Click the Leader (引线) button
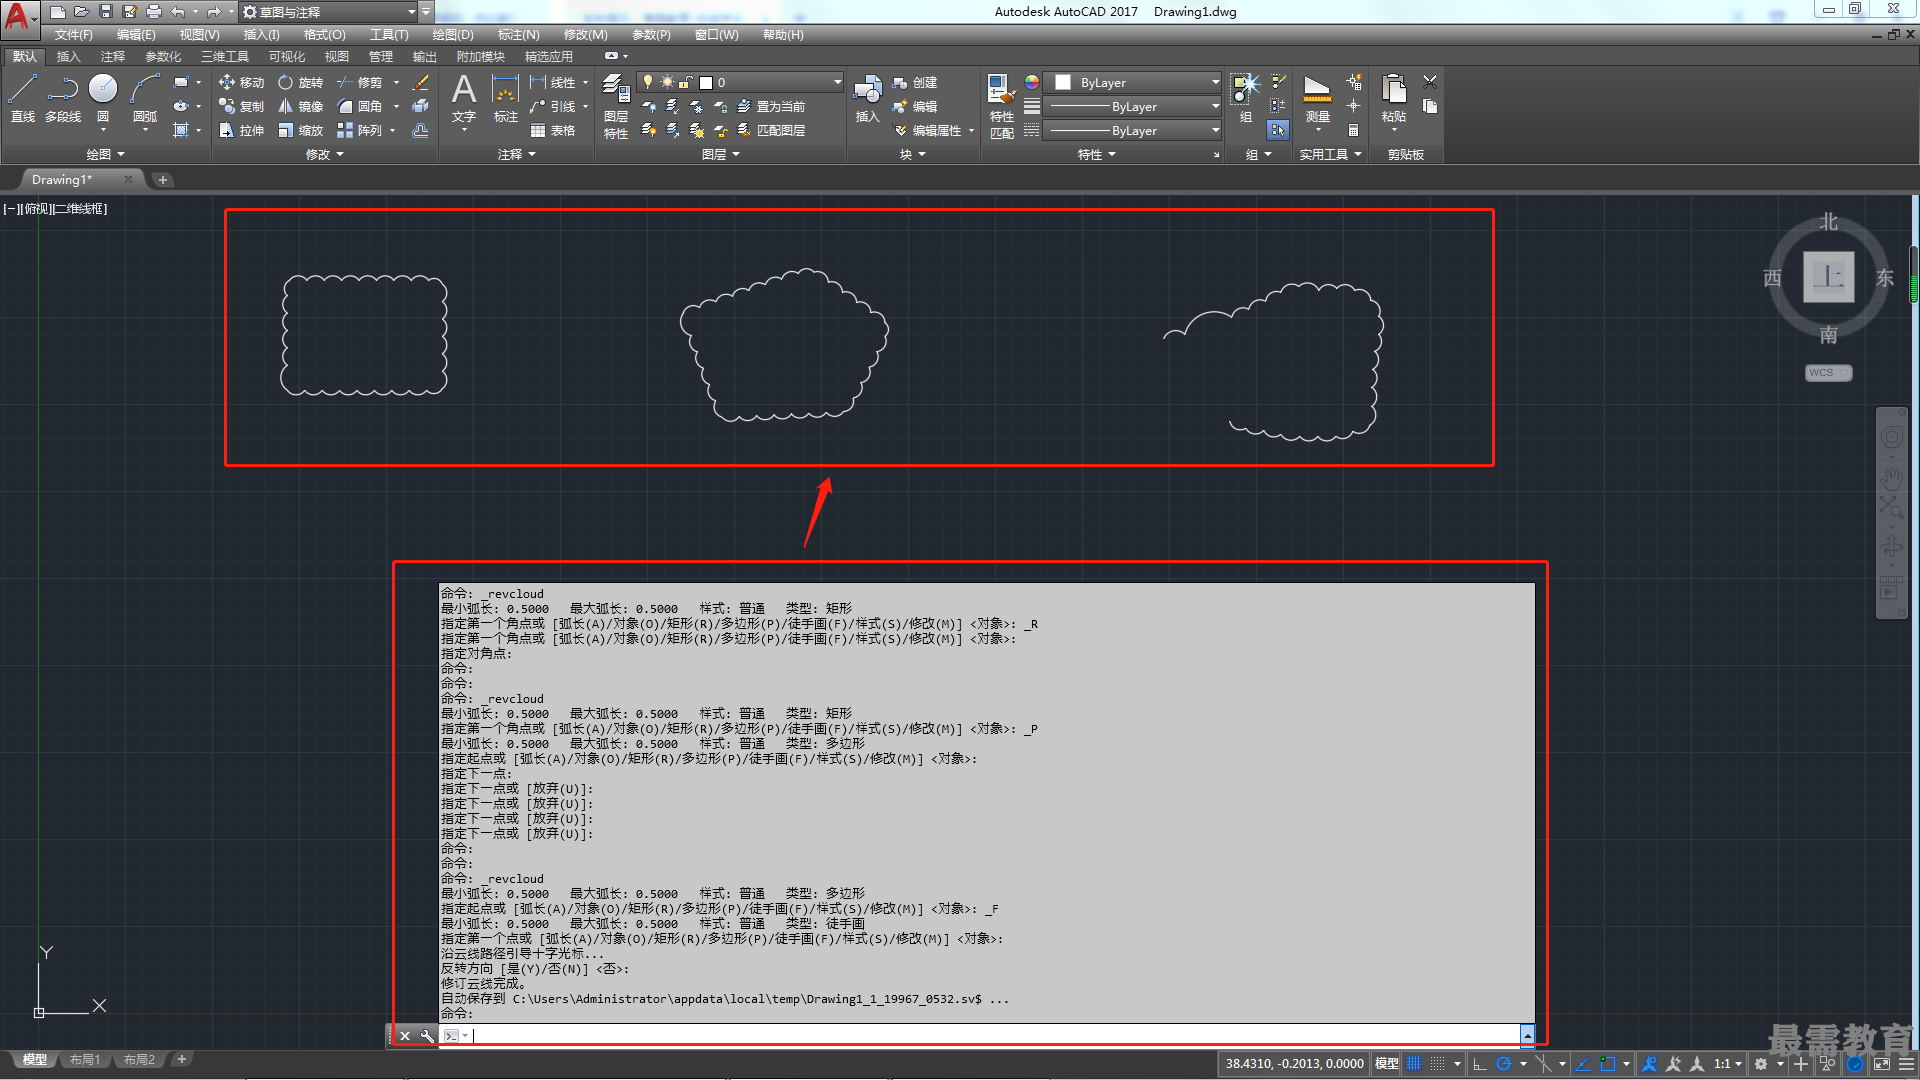This screenshot has width=1920, height=1080. (553, 106)
